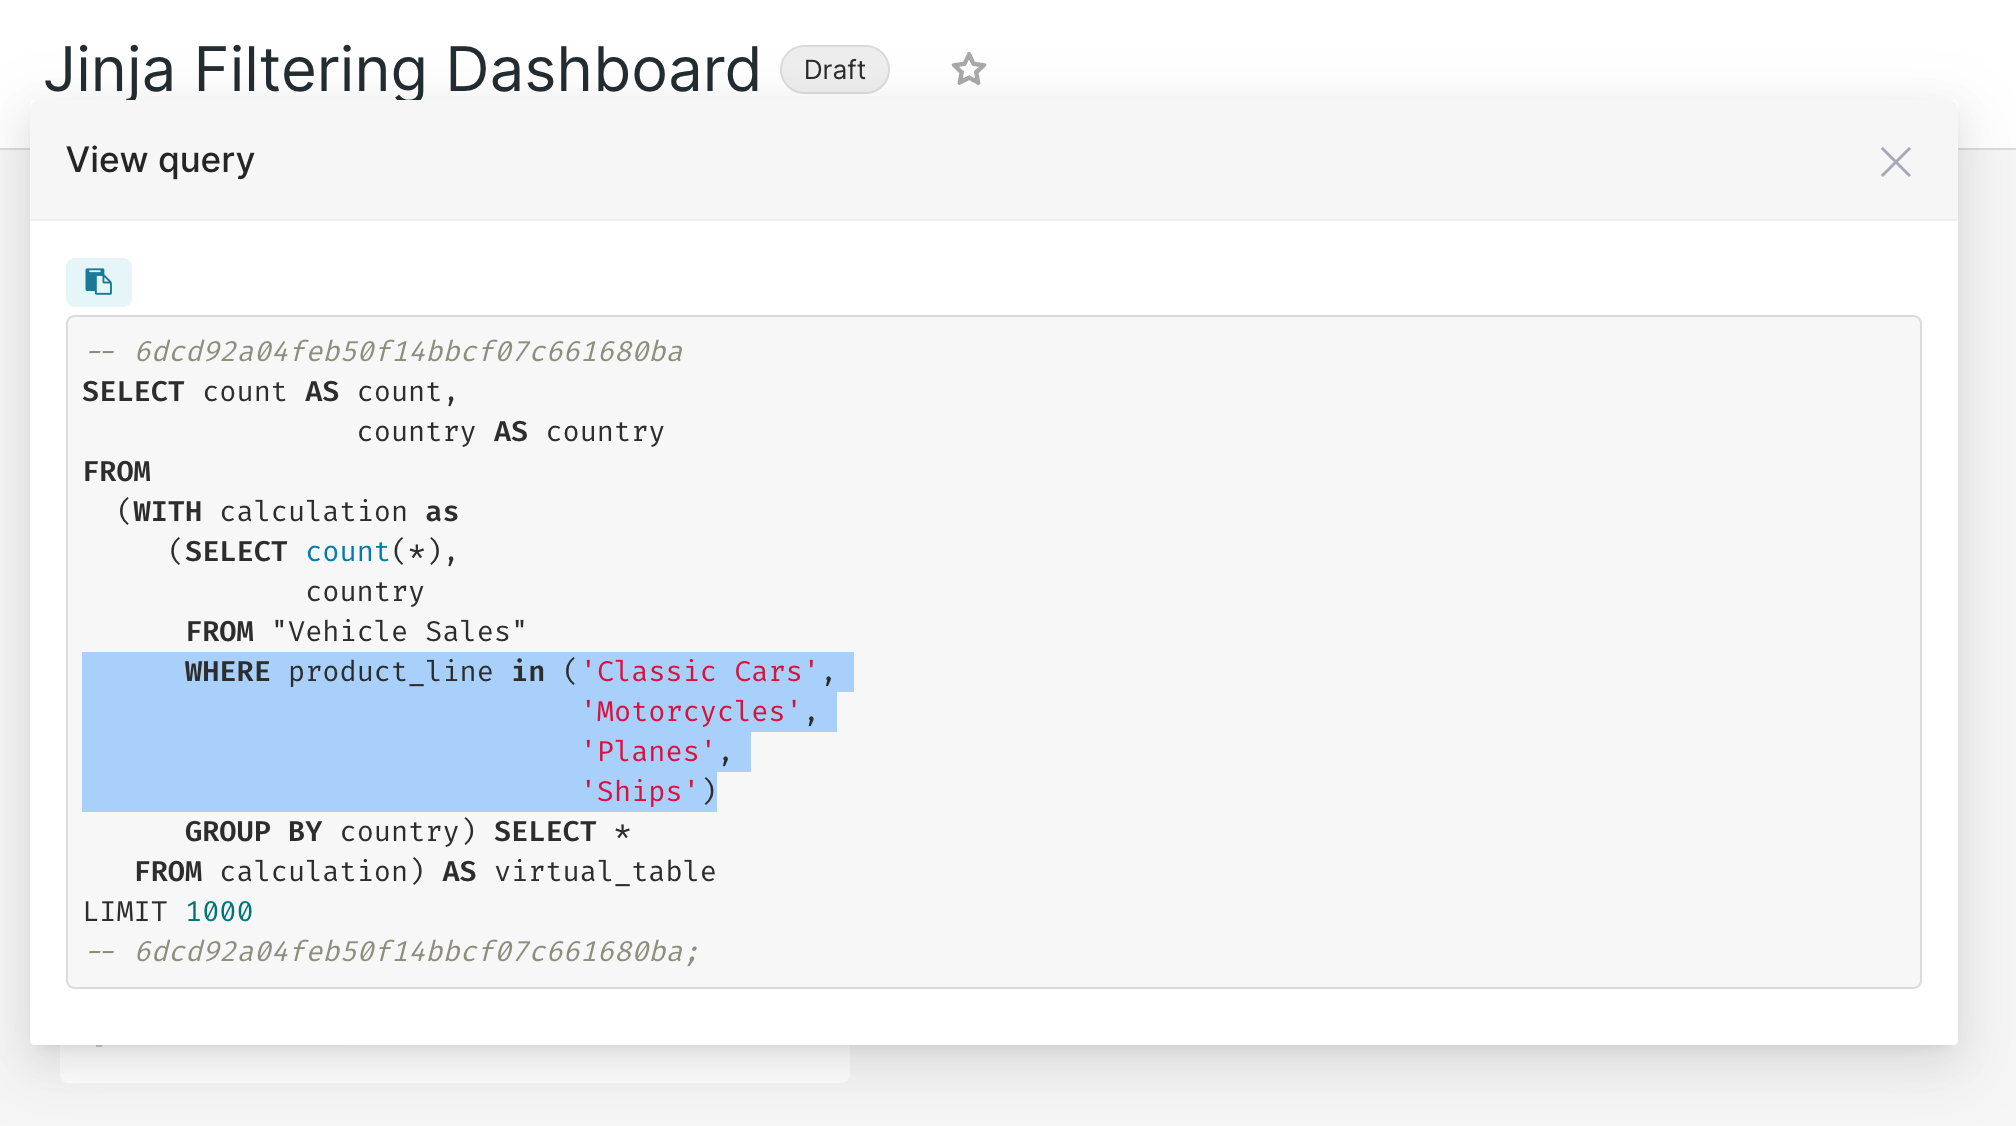Viewport: 2016px width, 1126px height.
Task: Star the Jinja Filtering Dashboard as favorite
Action: coord(967,70)
